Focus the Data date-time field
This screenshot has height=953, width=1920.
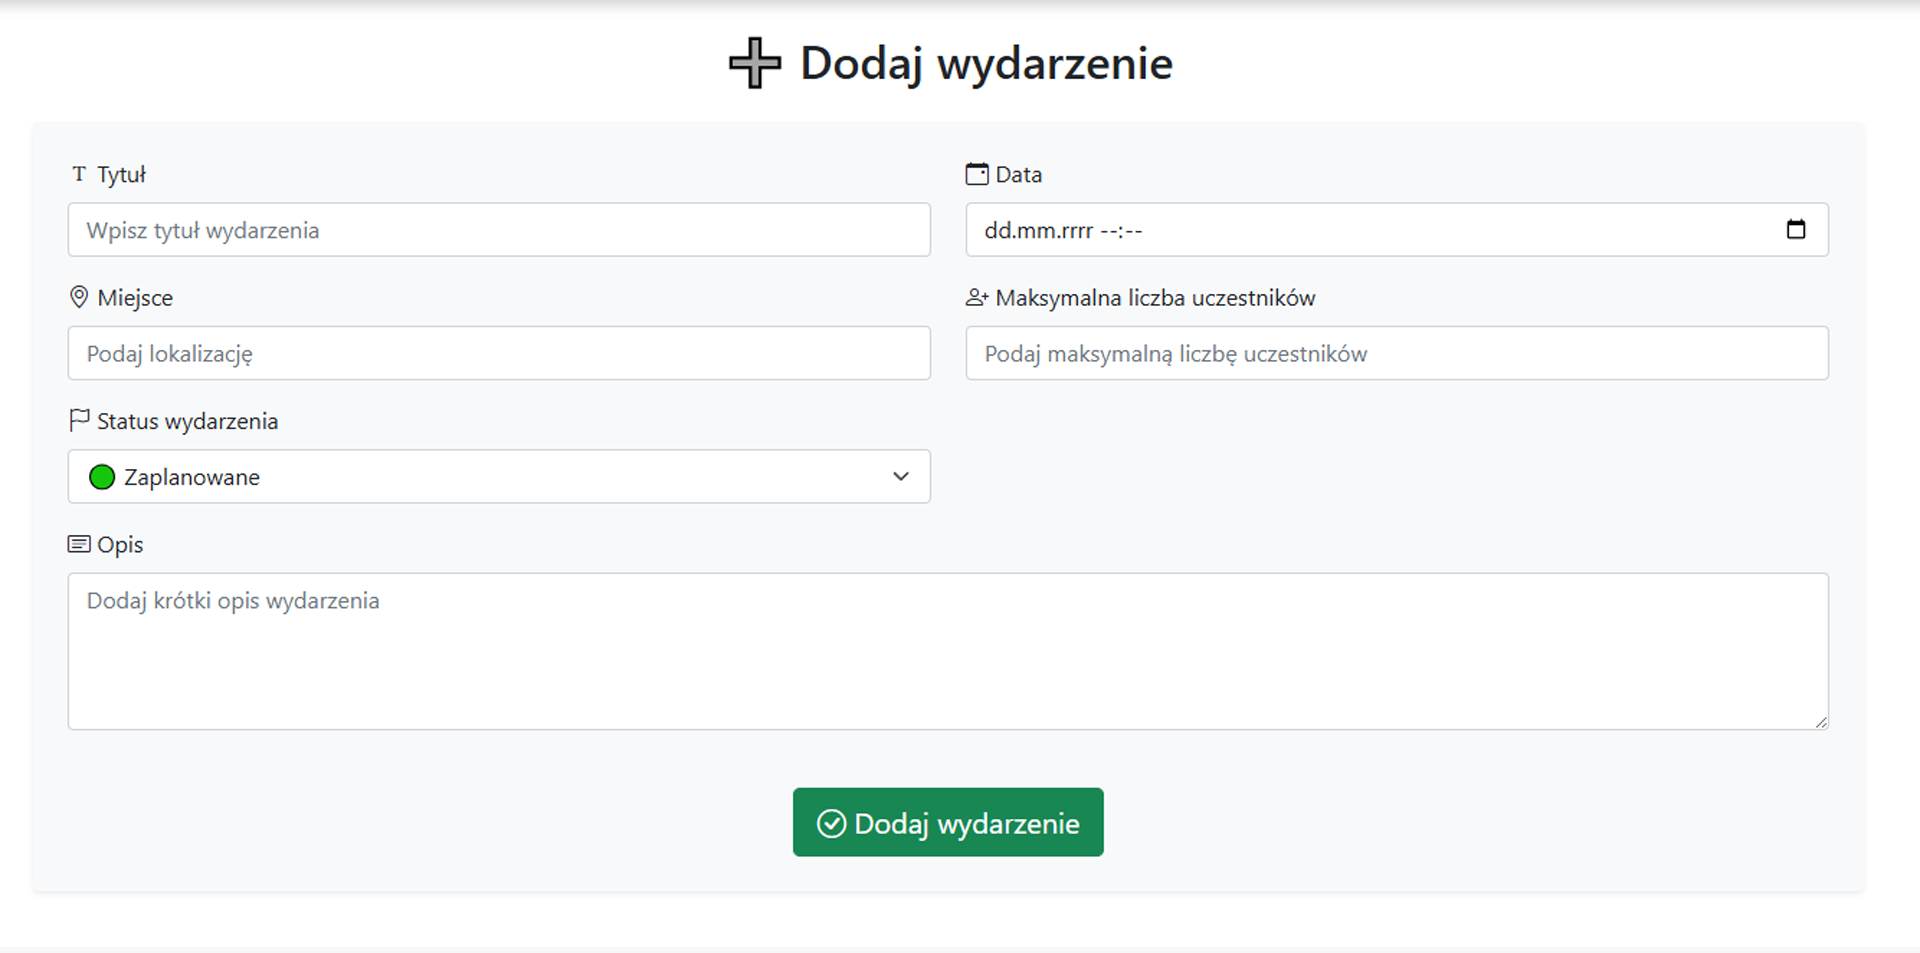click(x=1396, y=230)
